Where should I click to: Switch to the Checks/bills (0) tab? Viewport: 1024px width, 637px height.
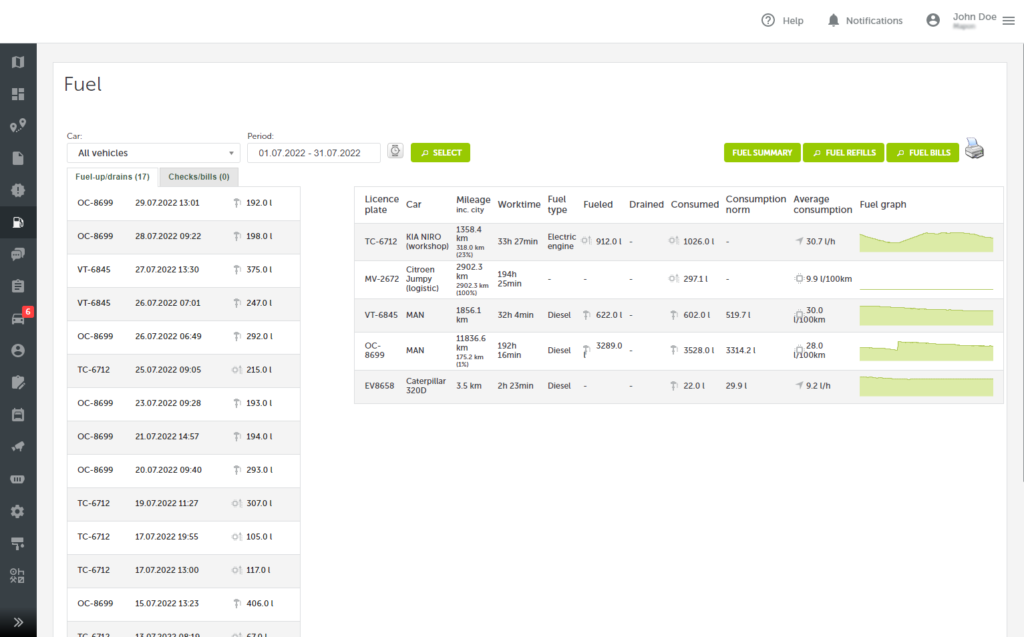[199, 177]
